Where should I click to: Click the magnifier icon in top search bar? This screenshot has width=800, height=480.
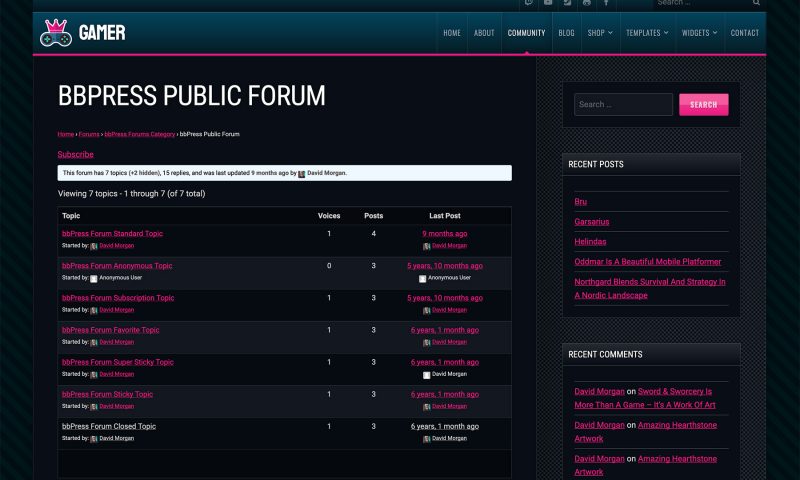coord(756,3)
